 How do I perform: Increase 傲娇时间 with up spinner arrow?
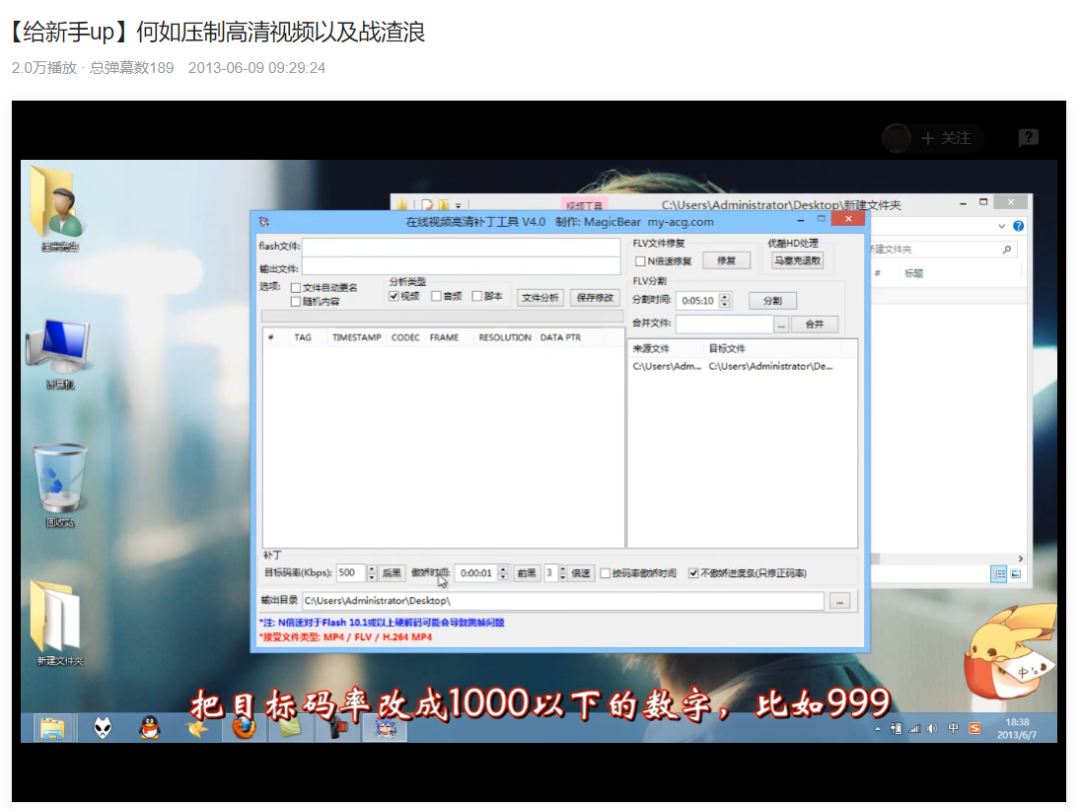tap(503, 569)
